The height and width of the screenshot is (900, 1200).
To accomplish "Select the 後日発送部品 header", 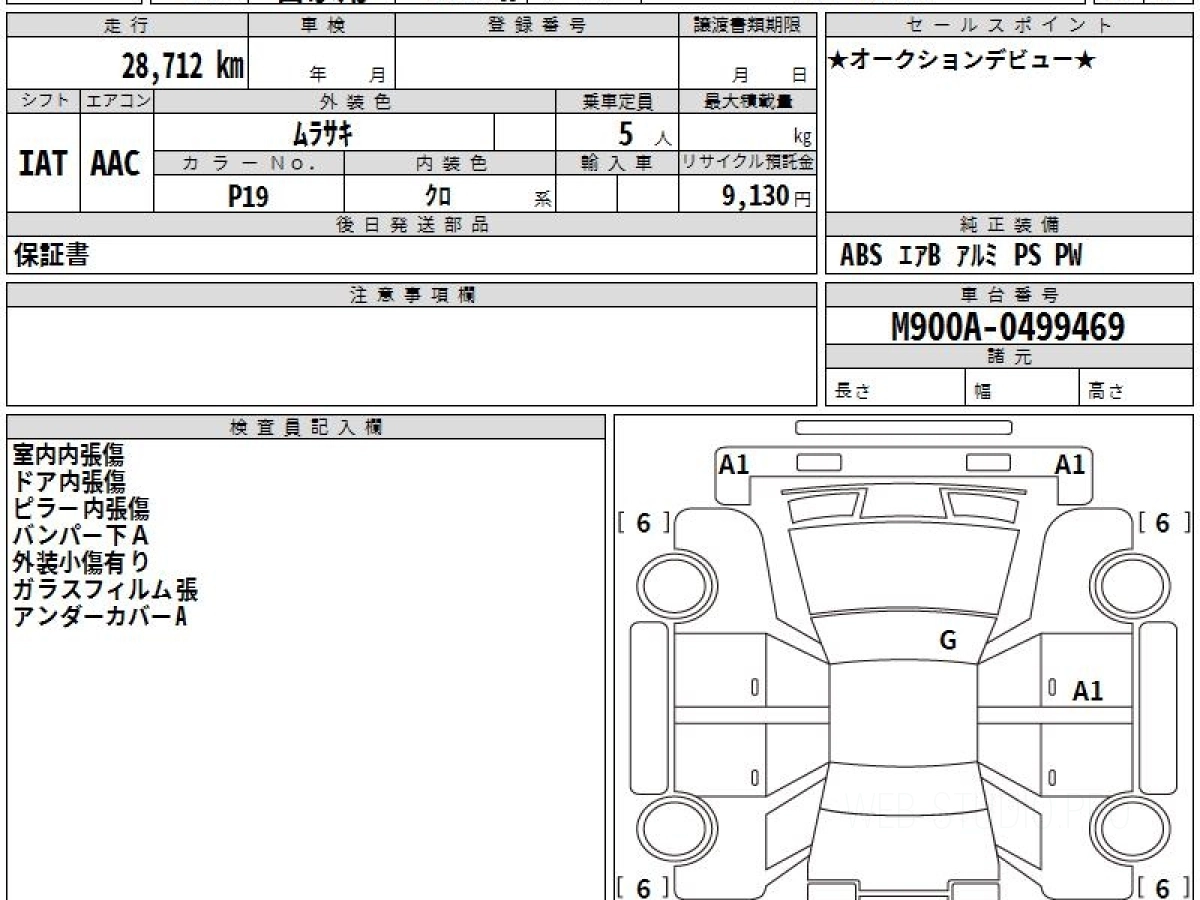I will 412,225.
